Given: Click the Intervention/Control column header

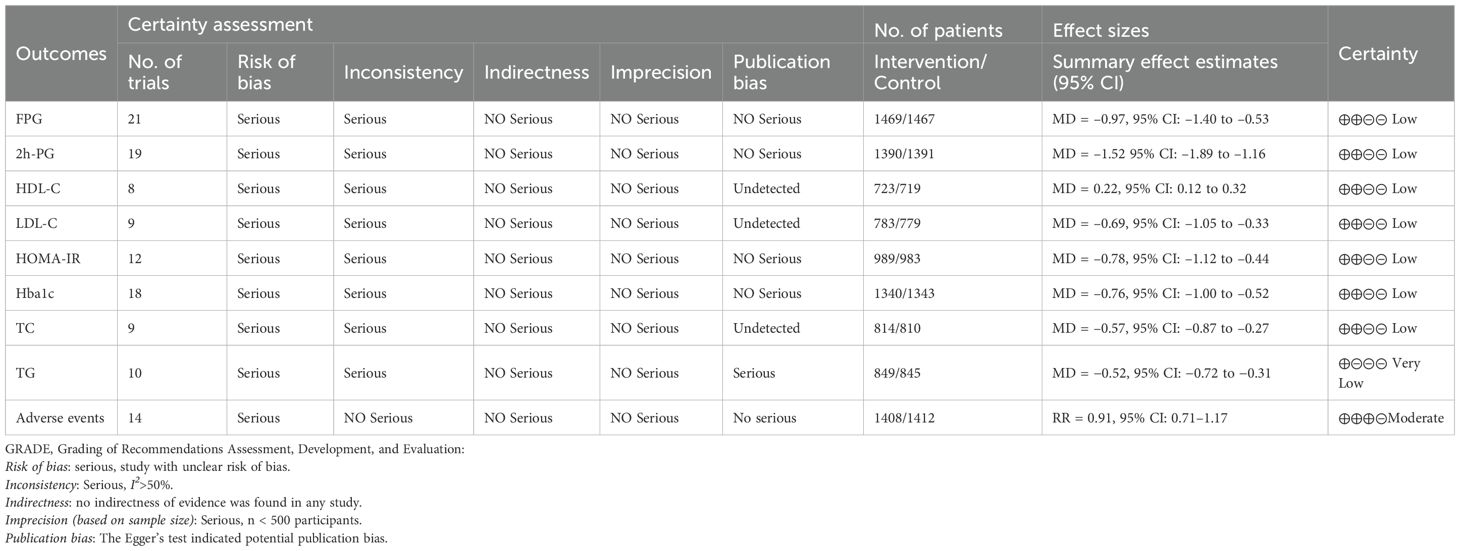Looking at the screenshot, I should (930, 72).
